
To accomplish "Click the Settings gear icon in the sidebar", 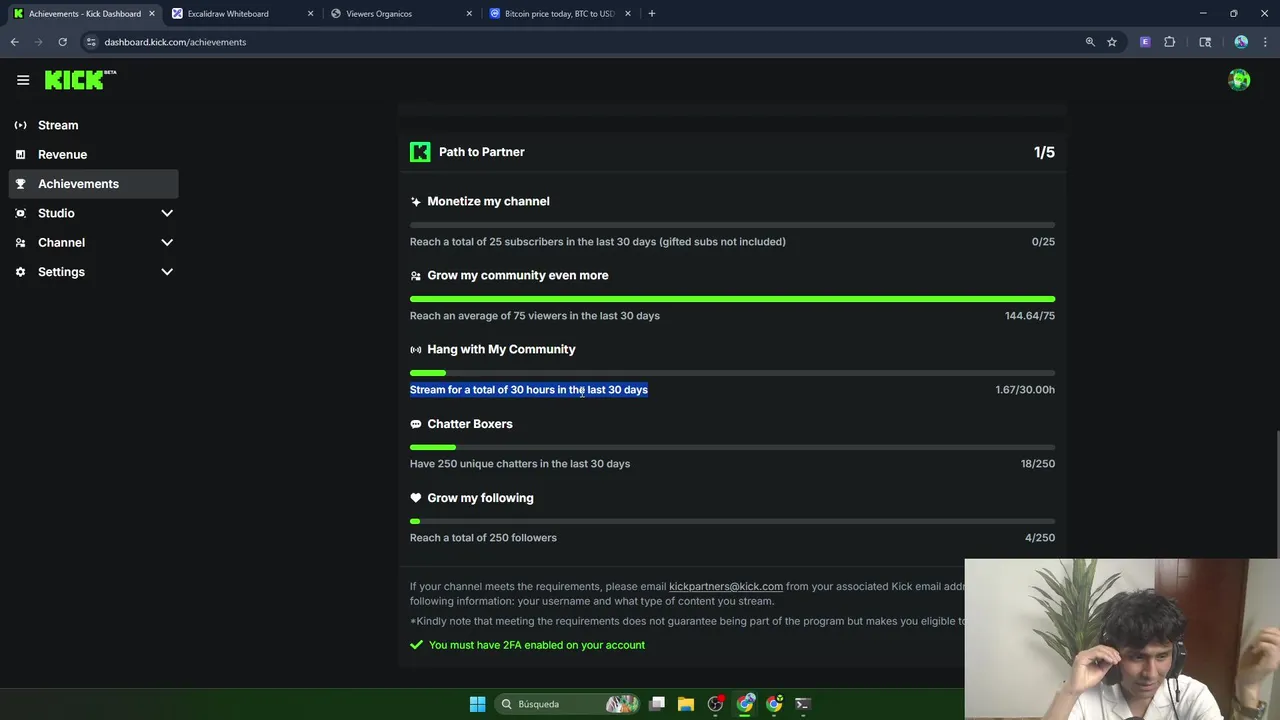I will pyautogui.click(x=20, y=272).
